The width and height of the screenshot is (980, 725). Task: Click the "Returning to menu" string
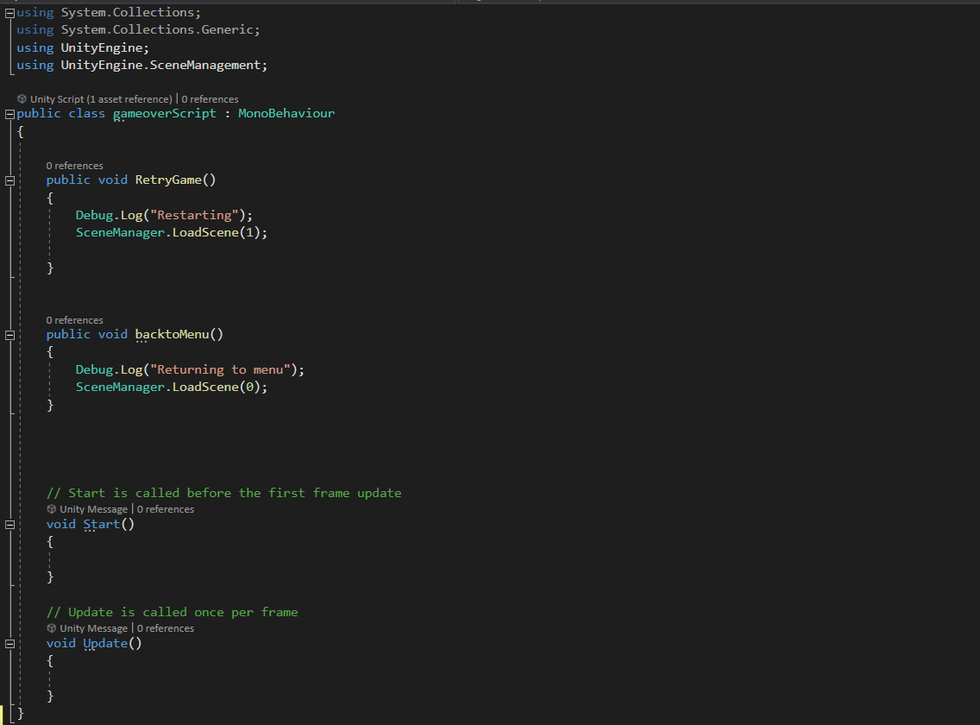click(220, 369)
